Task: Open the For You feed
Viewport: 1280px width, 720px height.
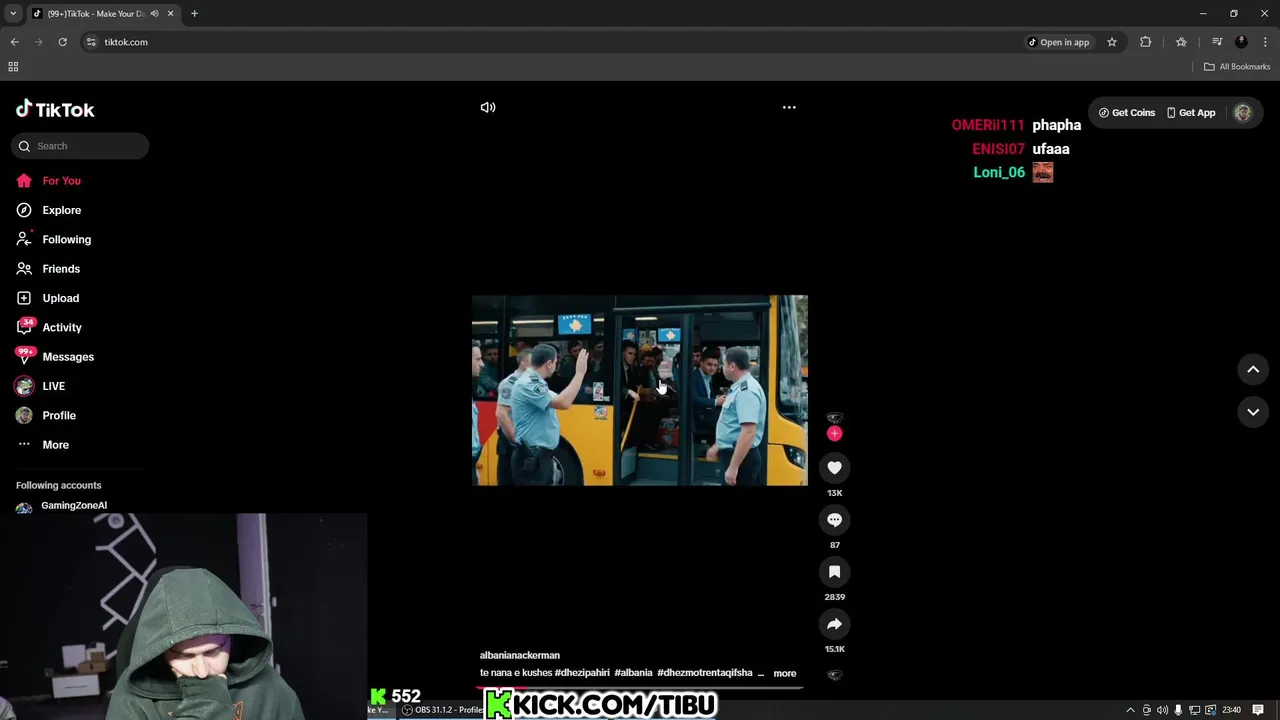Action: click(x=49, y=181)
